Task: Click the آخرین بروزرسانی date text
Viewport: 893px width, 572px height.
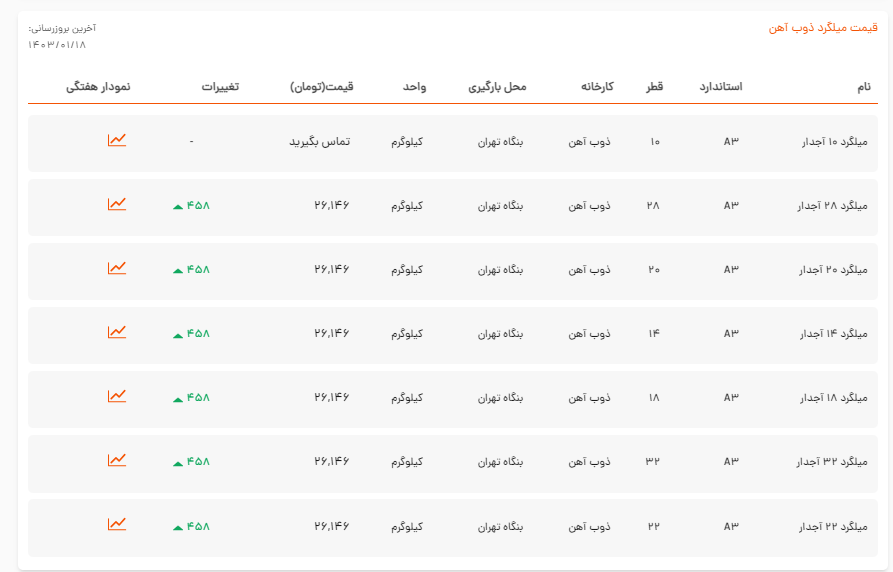Action: [x=58, y=44]
